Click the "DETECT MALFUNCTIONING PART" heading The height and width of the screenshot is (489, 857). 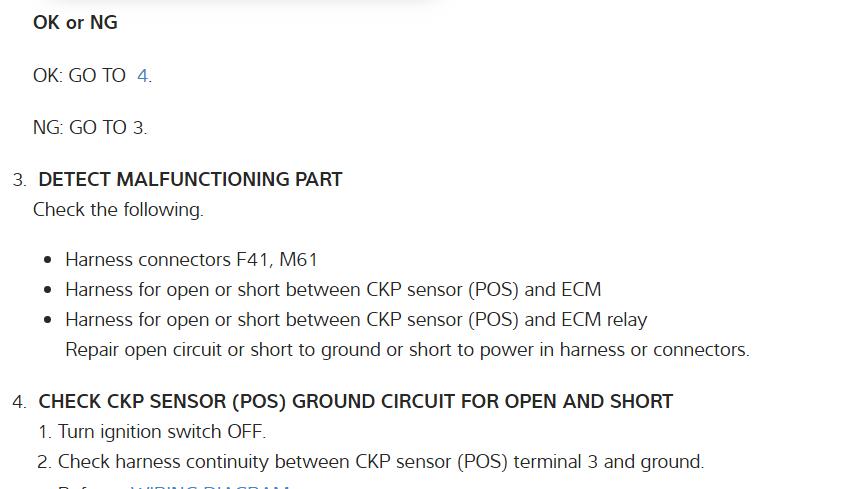point(190,180)
